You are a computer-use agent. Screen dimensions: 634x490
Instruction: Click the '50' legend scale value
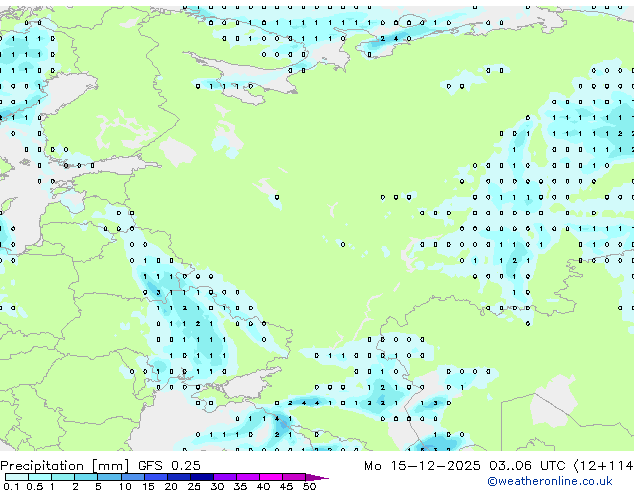309,486
